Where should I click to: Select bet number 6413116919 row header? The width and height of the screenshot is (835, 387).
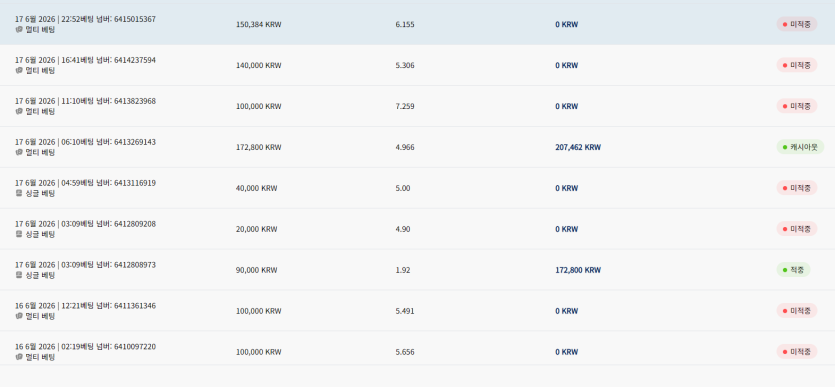85,183
